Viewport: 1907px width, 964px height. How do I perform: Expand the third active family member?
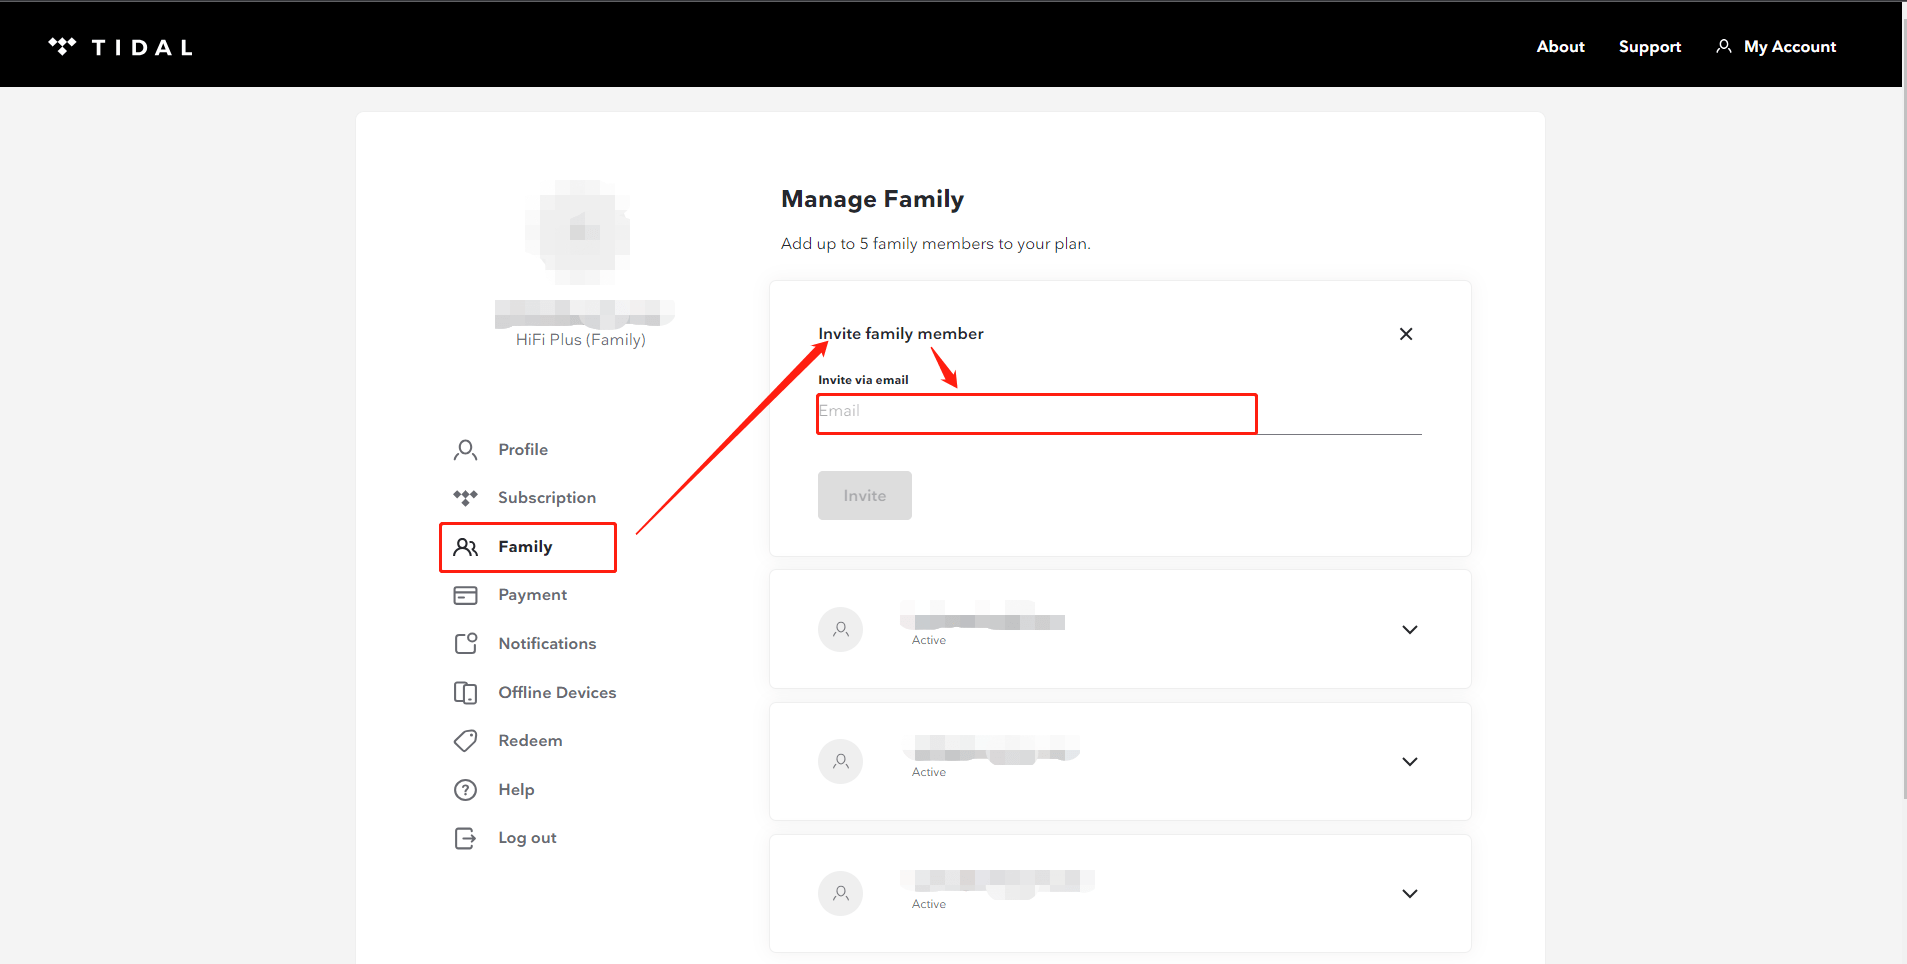coord(1409,894)
